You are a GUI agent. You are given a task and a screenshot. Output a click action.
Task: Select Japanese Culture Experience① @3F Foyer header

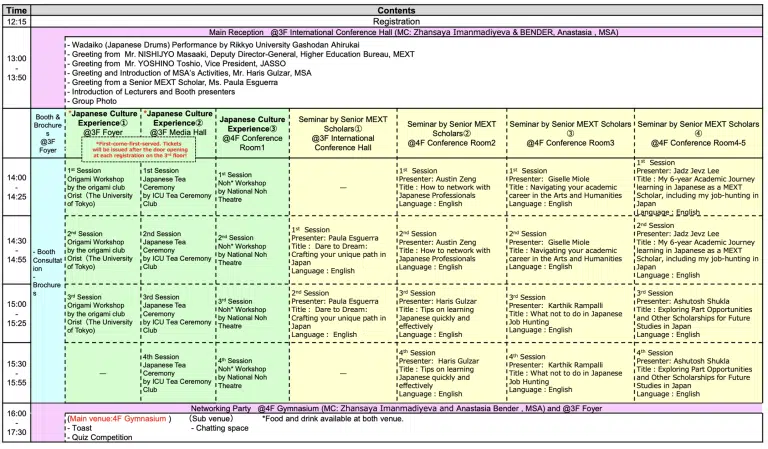(103, 123)
